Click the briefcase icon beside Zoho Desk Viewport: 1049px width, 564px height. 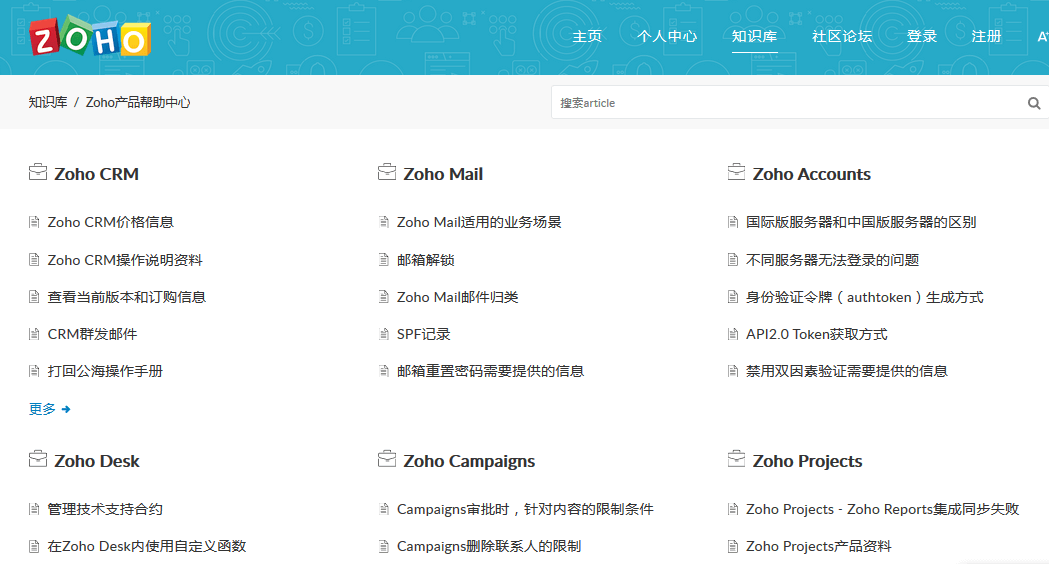[x=38, y=460]
